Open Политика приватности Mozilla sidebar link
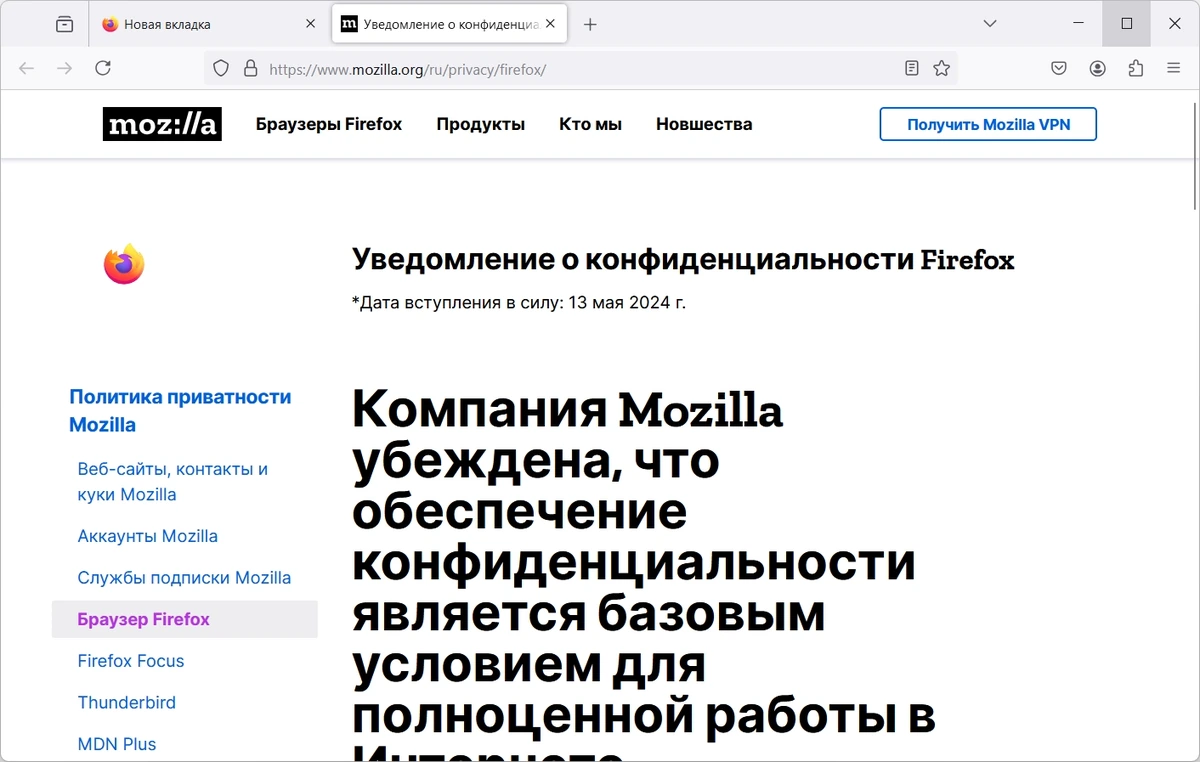The height and width of the screenshot is (762, 1200). [180, 410]
